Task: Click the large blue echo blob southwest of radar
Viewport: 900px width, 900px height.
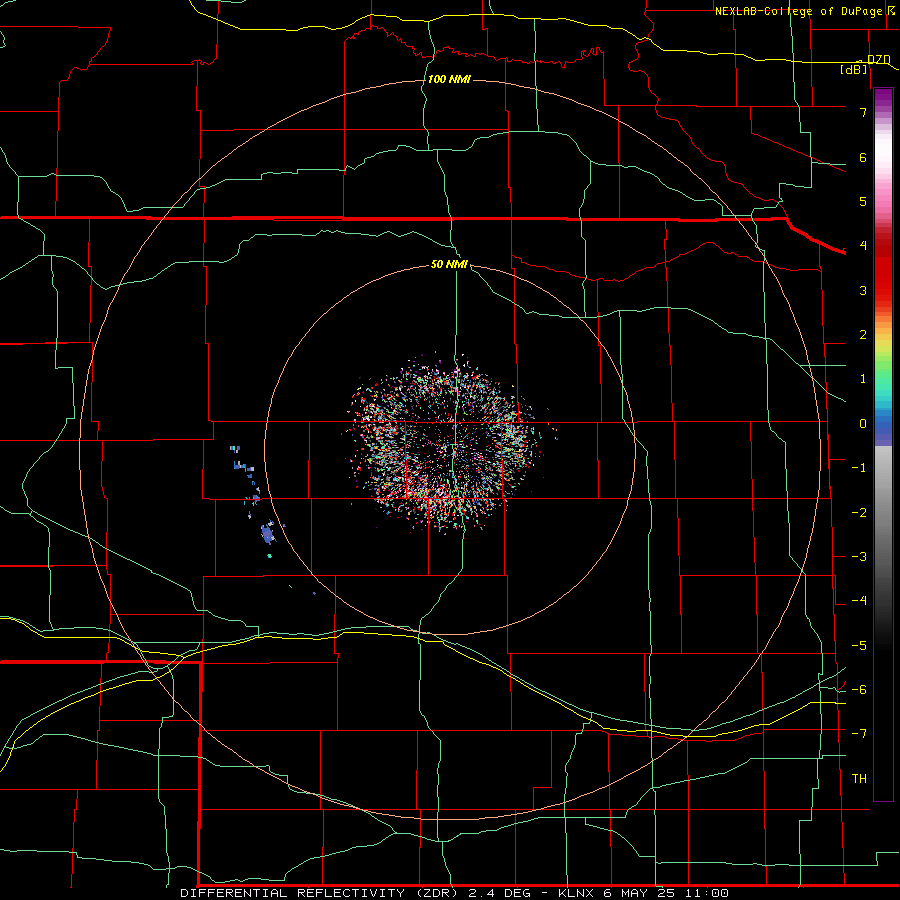Action: tap(267, 534)
